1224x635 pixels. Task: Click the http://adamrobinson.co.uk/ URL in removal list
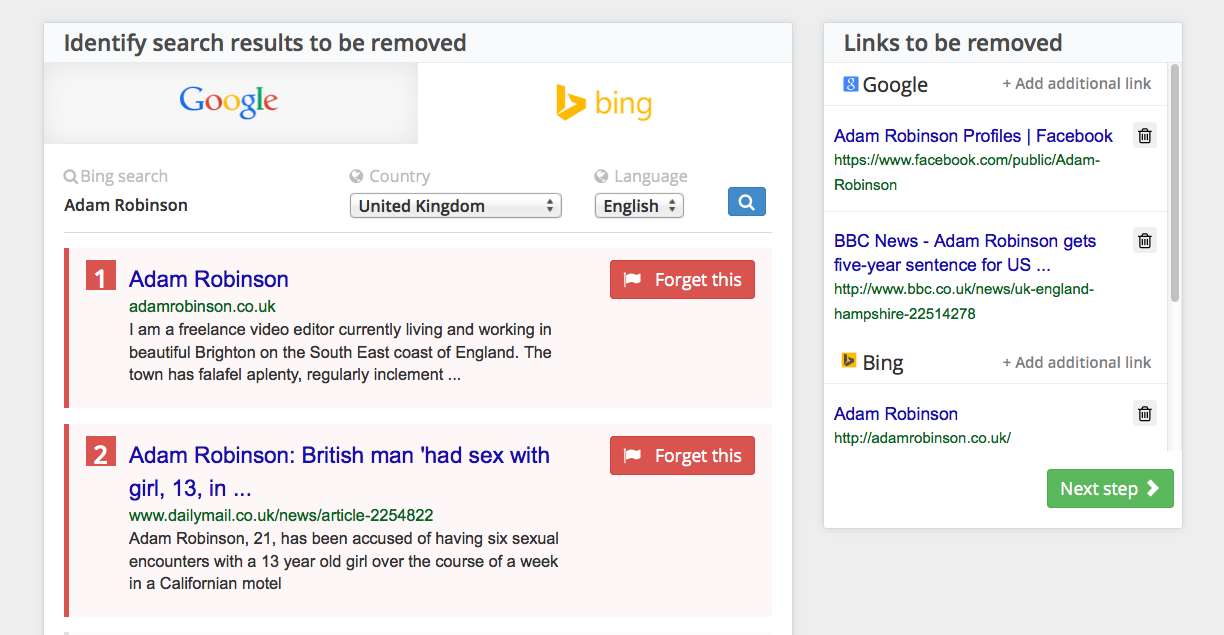[x=922, y=438]
